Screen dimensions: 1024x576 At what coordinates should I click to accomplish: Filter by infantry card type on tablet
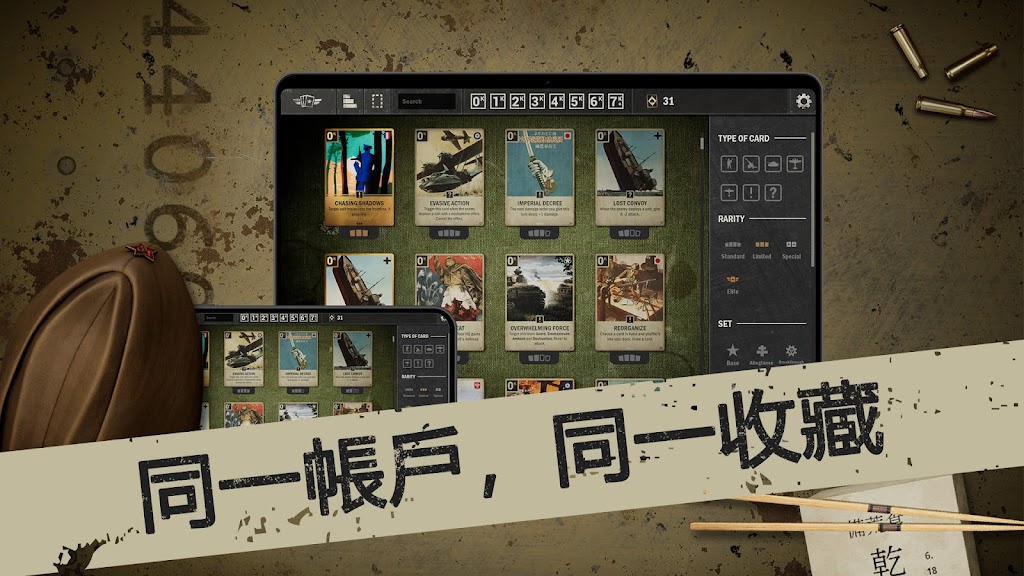[x=729, y=163]
